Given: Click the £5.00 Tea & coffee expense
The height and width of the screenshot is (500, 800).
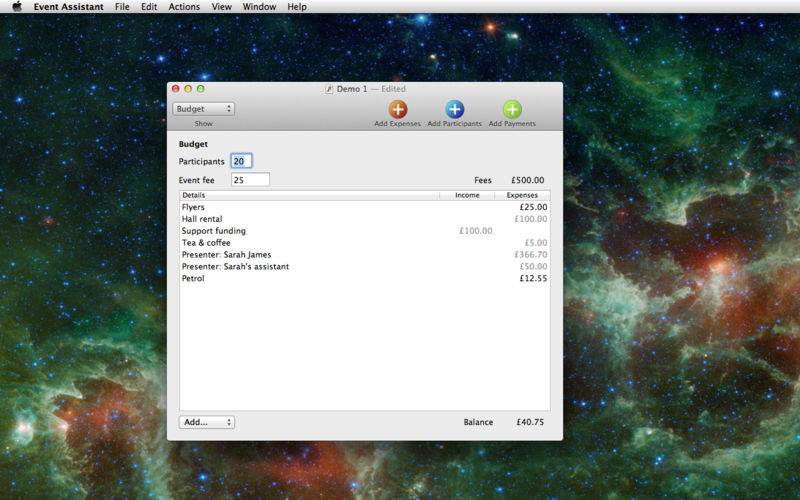Looking at the screenshot, I should [x=536, y=243].
